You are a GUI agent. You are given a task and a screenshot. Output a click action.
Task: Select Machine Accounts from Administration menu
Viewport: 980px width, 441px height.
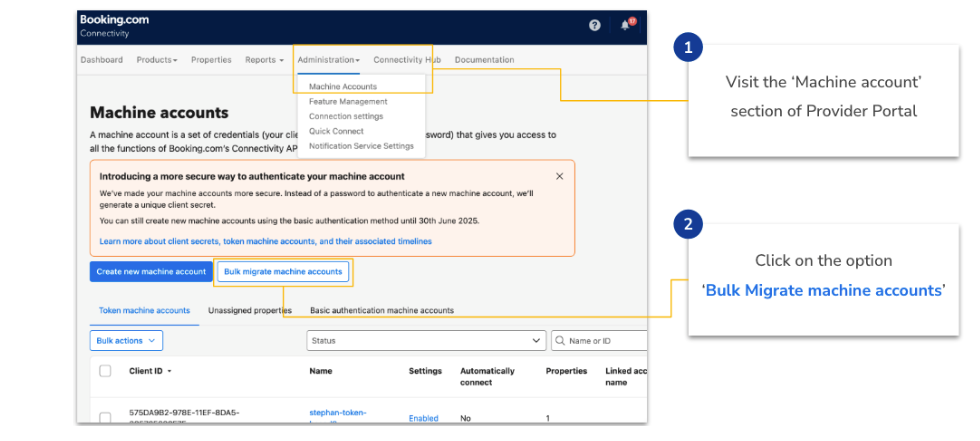tap(342, 87)
